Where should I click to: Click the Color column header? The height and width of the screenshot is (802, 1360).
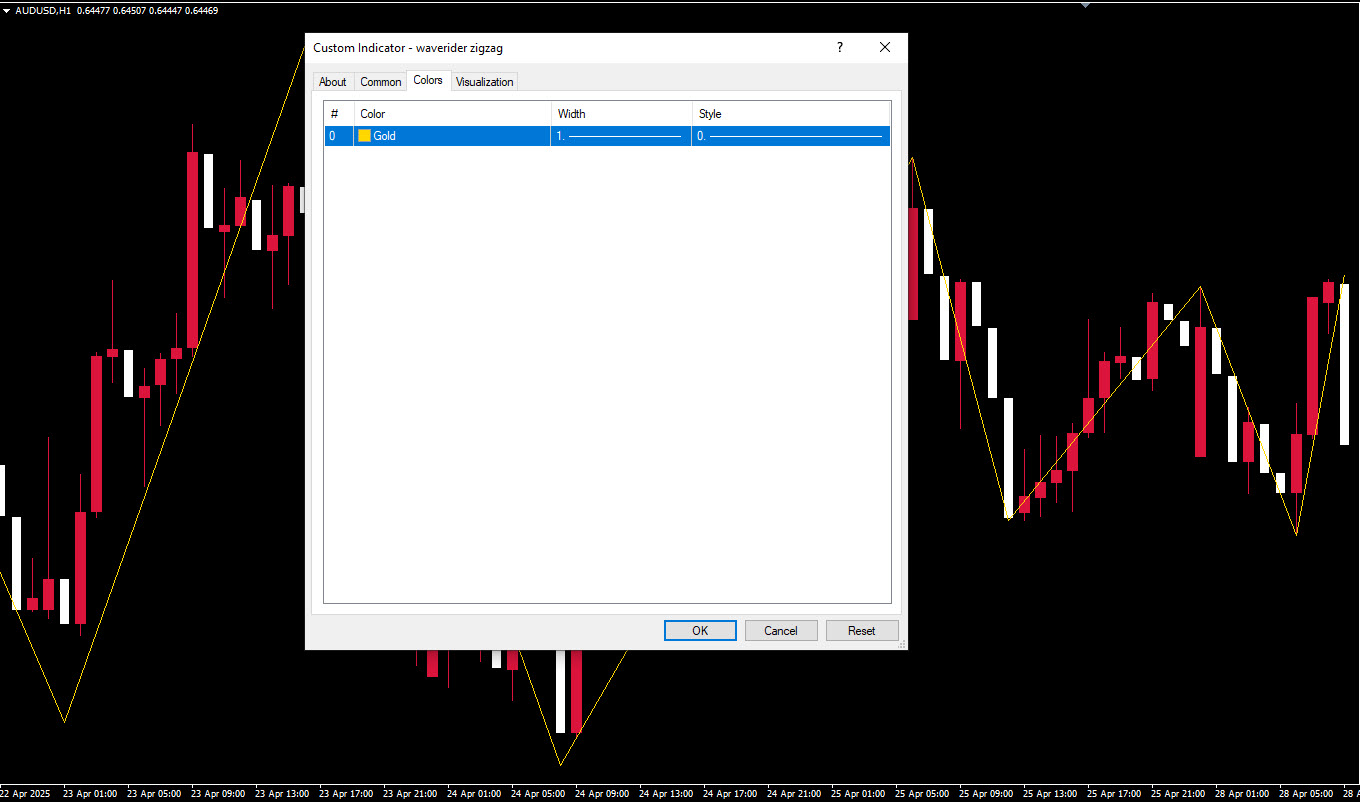[453, 114]
